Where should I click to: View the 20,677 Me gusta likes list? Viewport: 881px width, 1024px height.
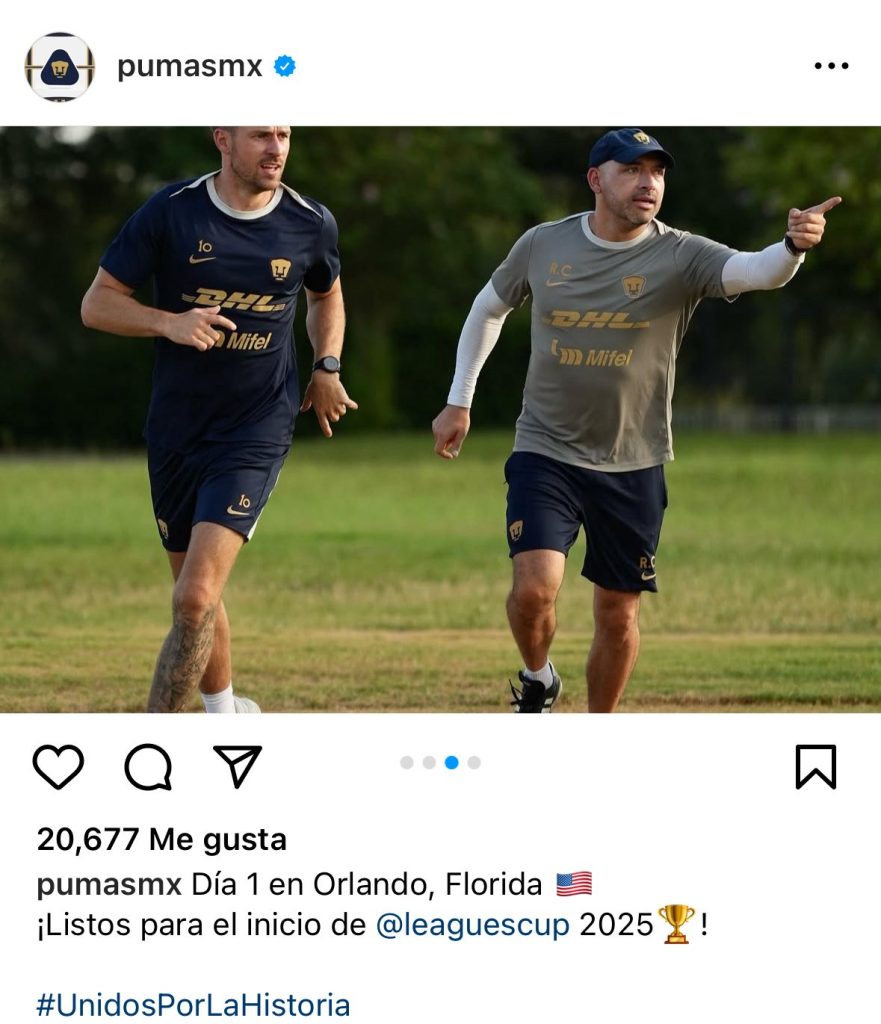tap(161, 840)
